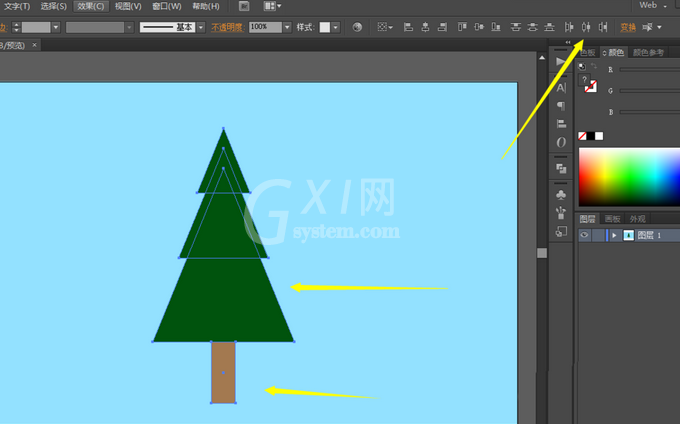
Task: Expand the stroke weight dropdown arrow
Action: click(56, 27)
